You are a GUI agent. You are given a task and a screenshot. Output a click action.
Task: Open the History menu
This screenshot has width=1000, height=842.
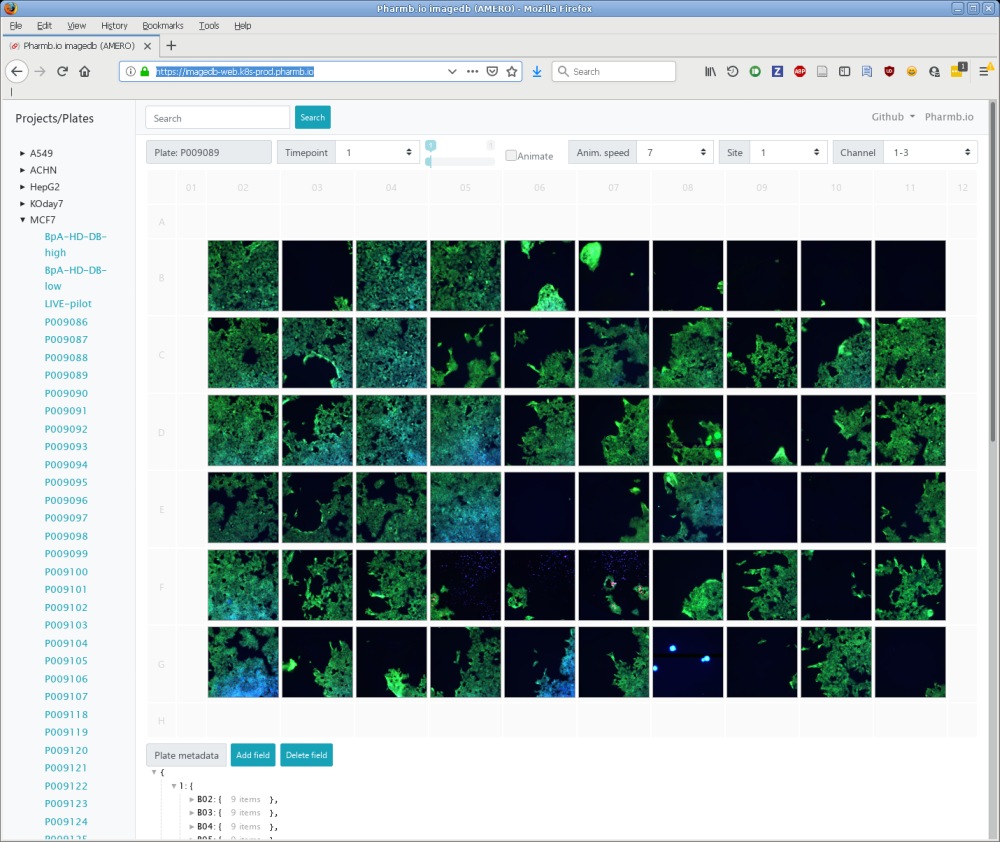(x=114, y=26)
